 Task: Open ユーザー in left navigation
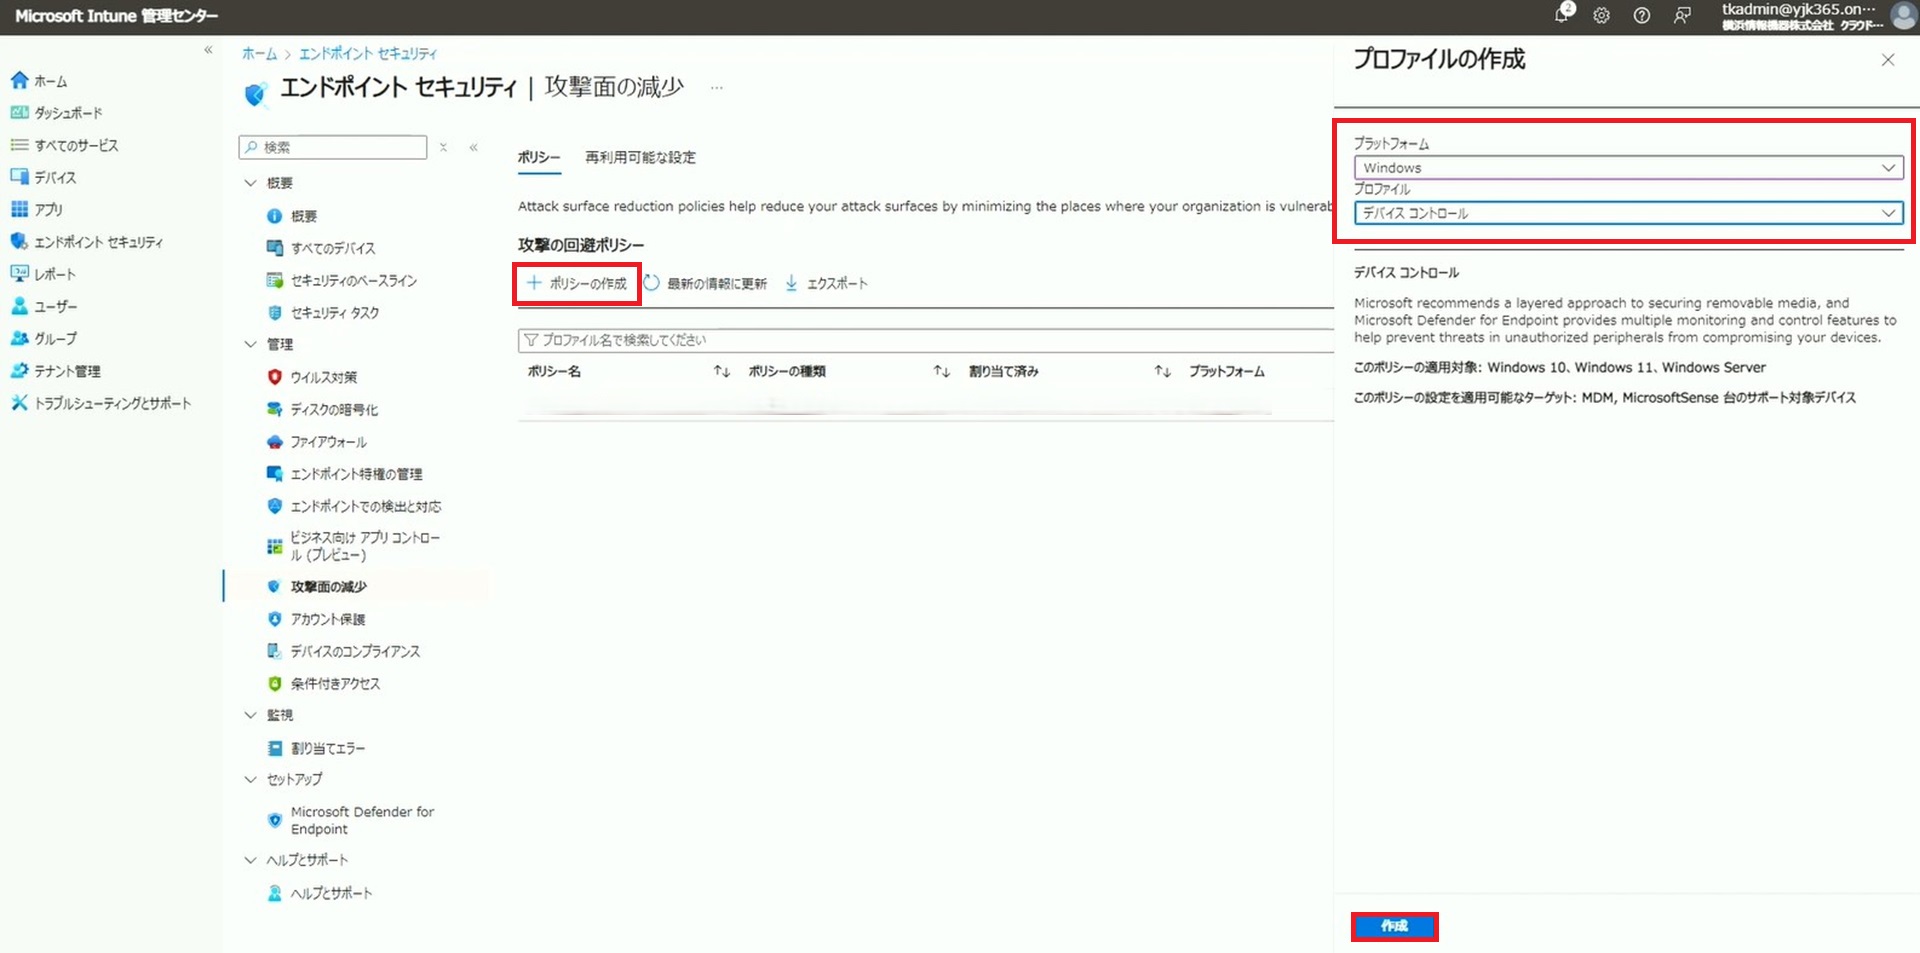click(43, 306)
